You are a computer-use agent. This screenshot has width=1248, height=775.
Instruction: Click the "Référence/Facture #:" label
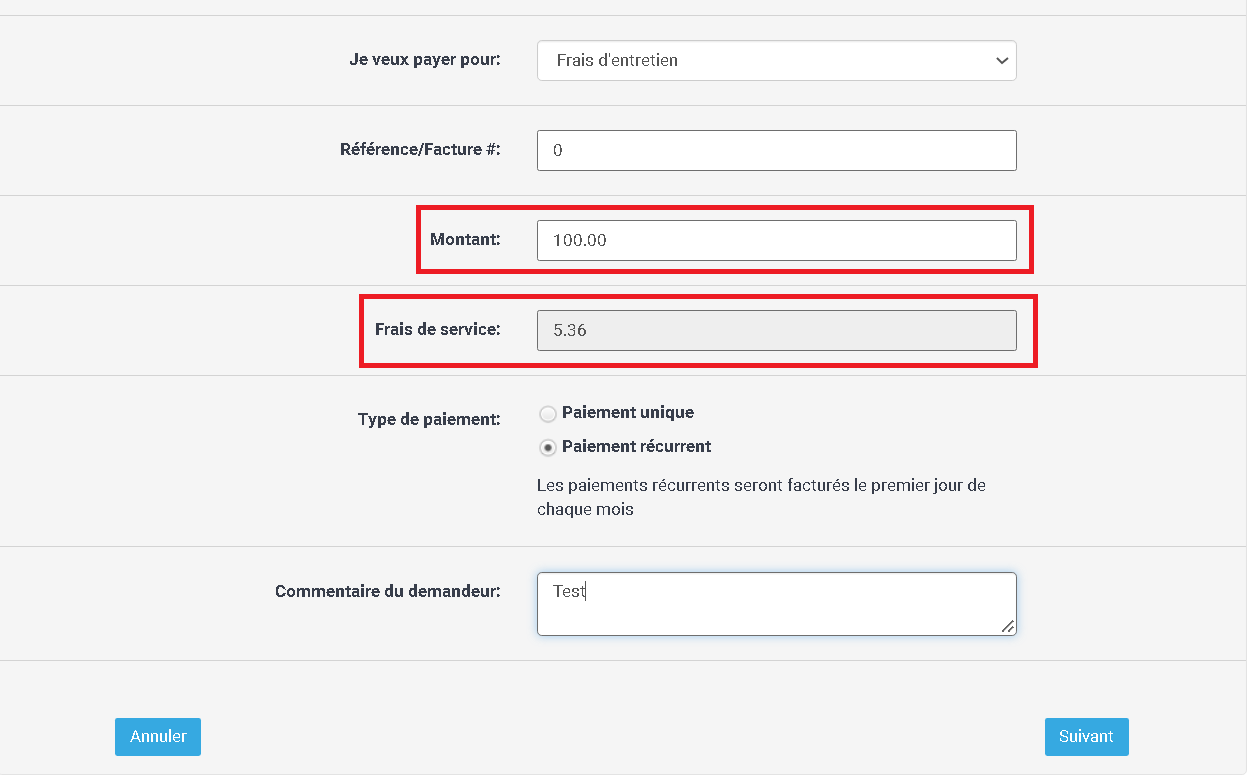pyautogui.click(x=420, y=149)
